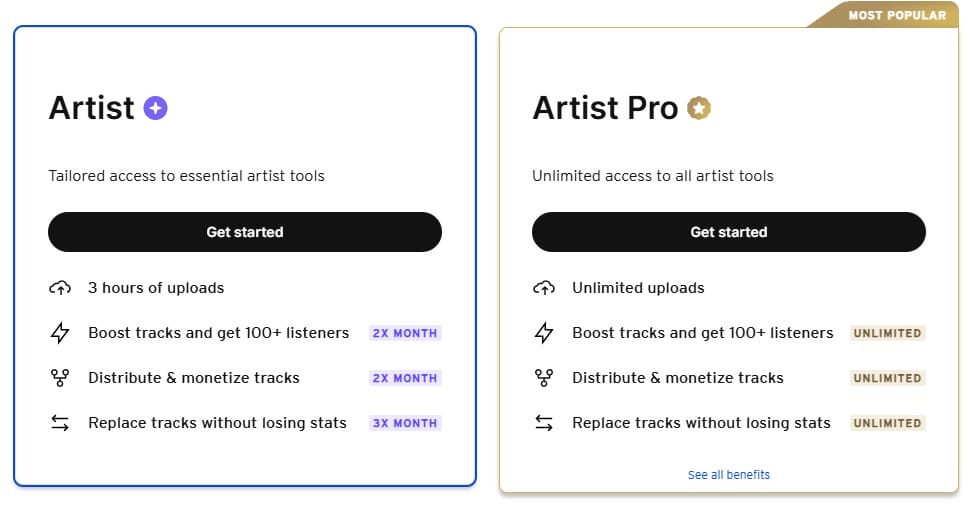This screenshot has width=972, height=505.
Task: Click the replace arrows icon in Artist plan
Action: tap(60, 423)
